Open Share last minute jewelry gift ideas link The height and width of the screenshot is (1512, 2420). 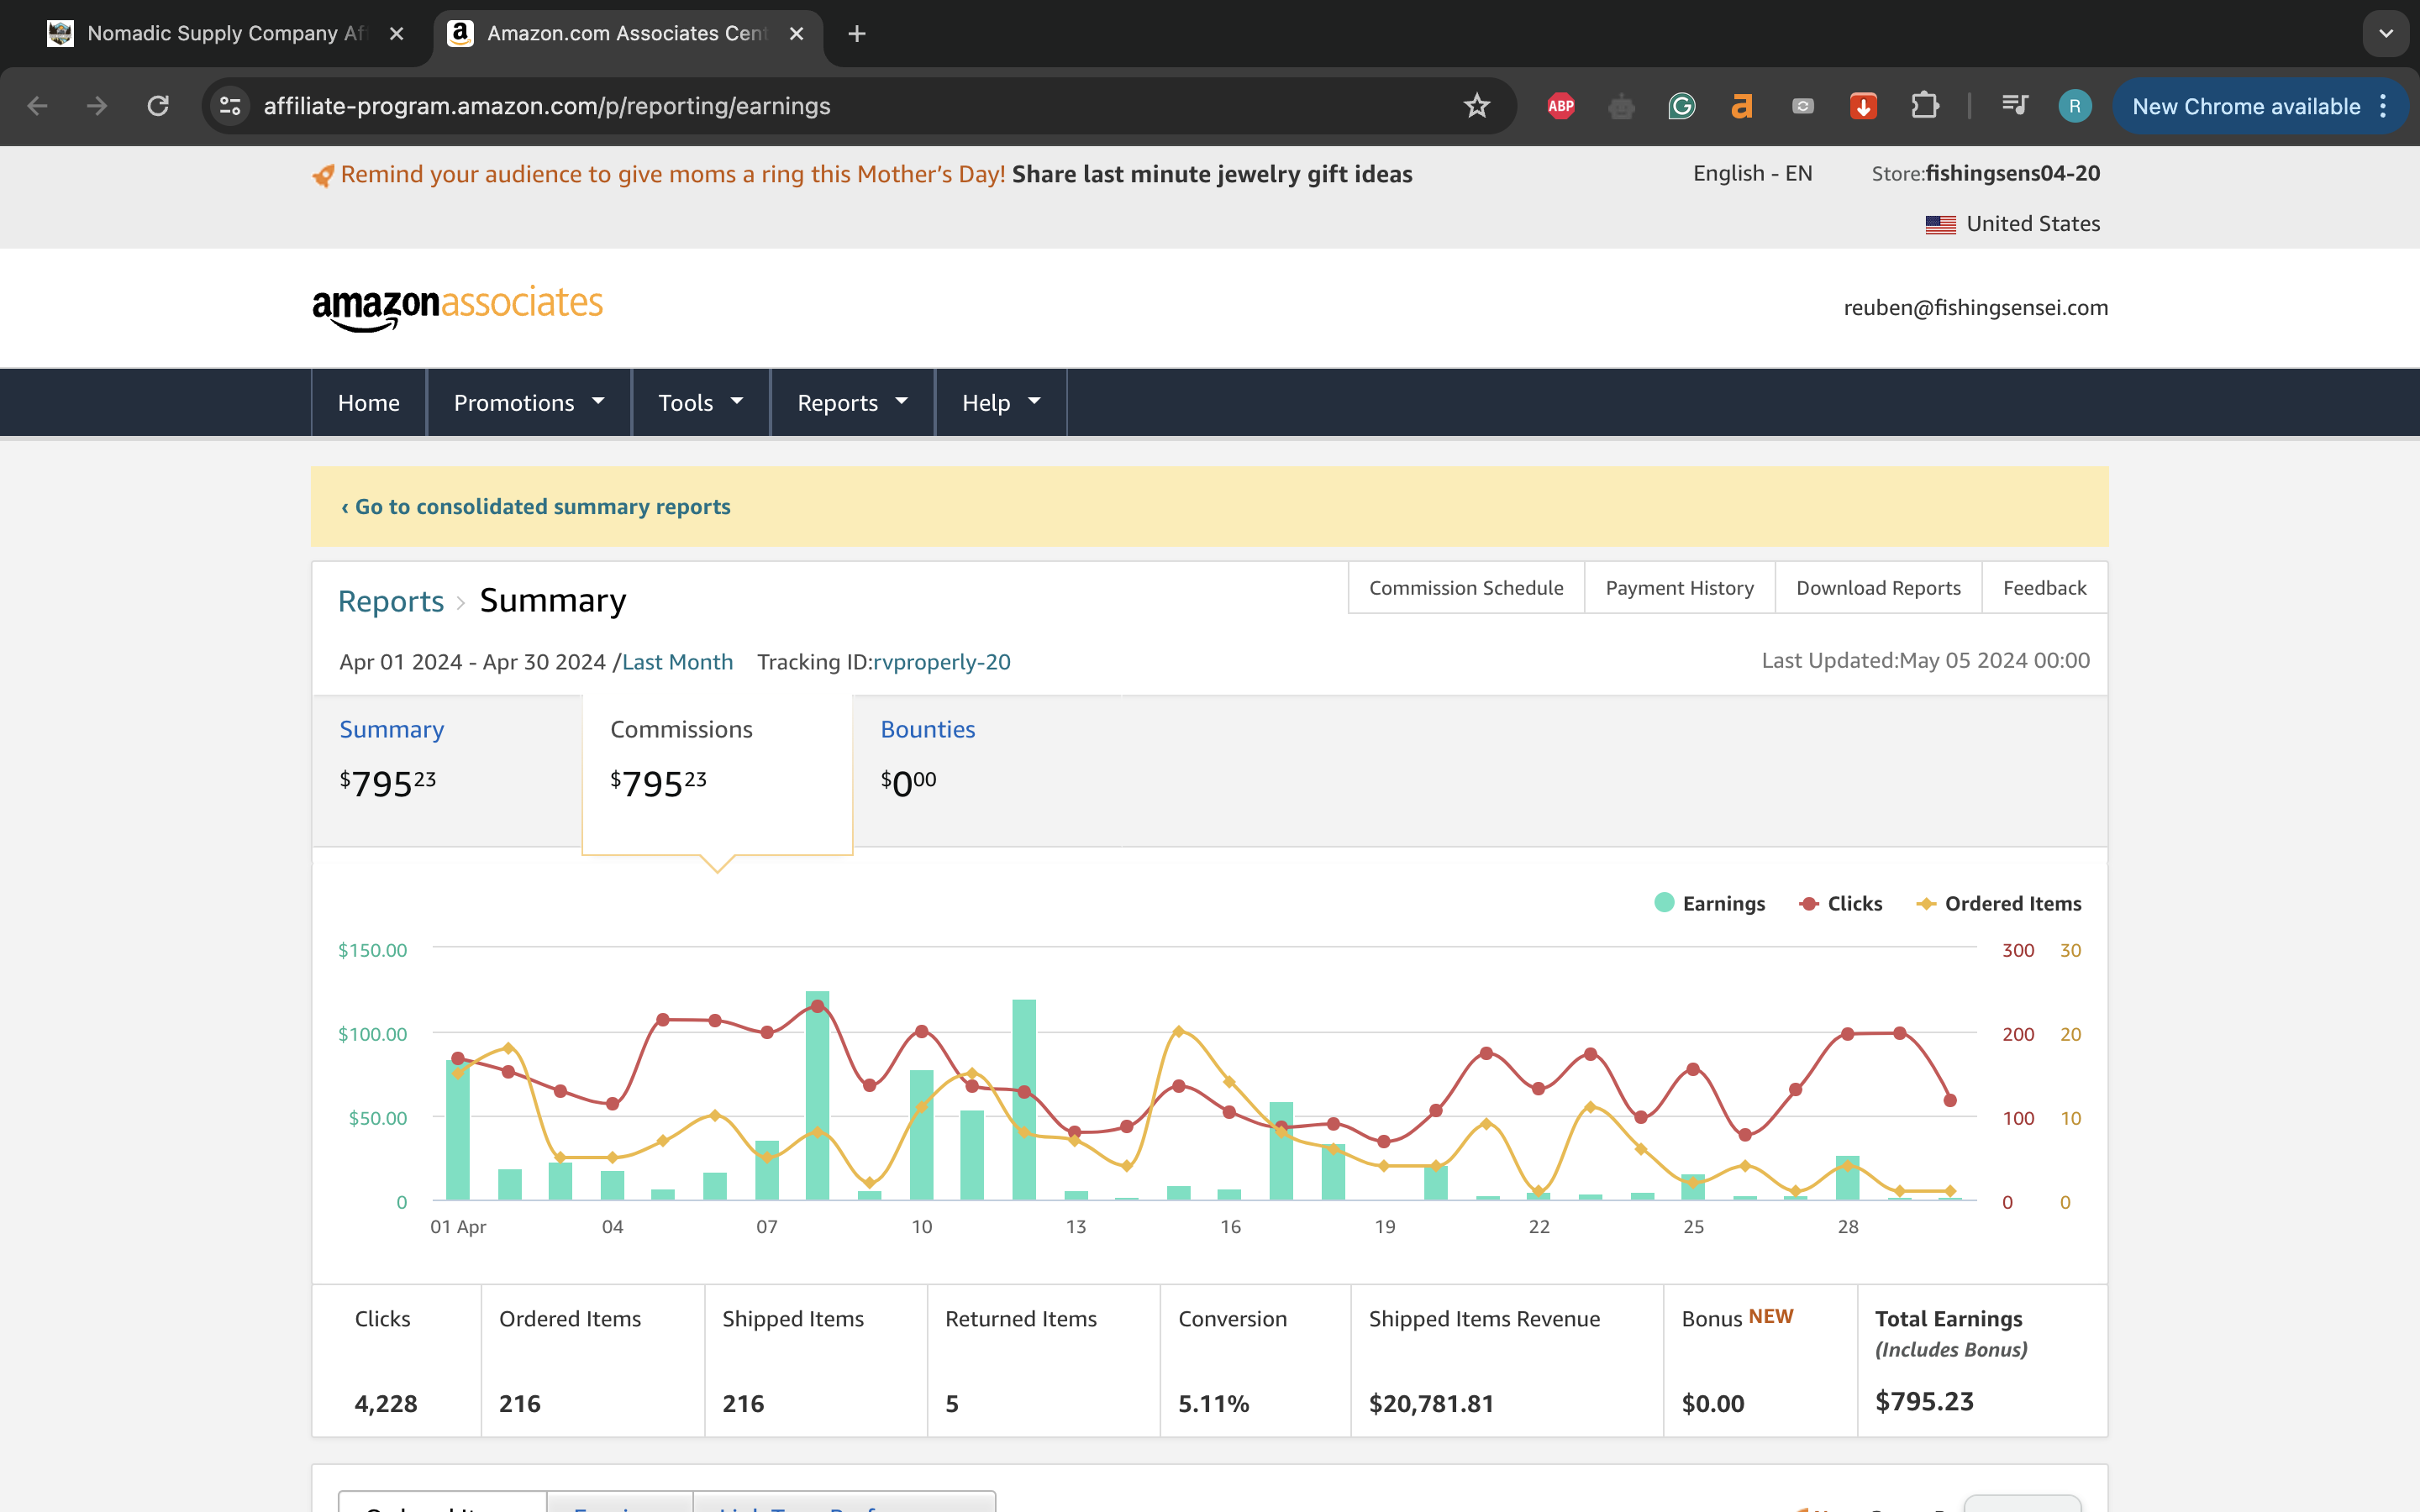(x=1212, y=174)
